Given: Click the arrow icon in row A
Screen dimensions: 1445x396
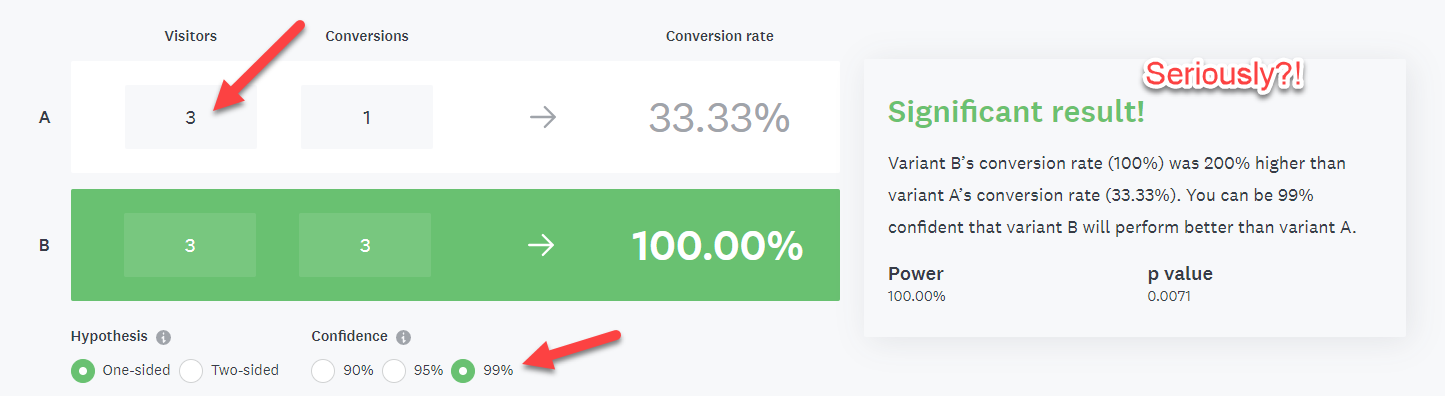Looking at the screenshot, I should [x=542, y=118].
